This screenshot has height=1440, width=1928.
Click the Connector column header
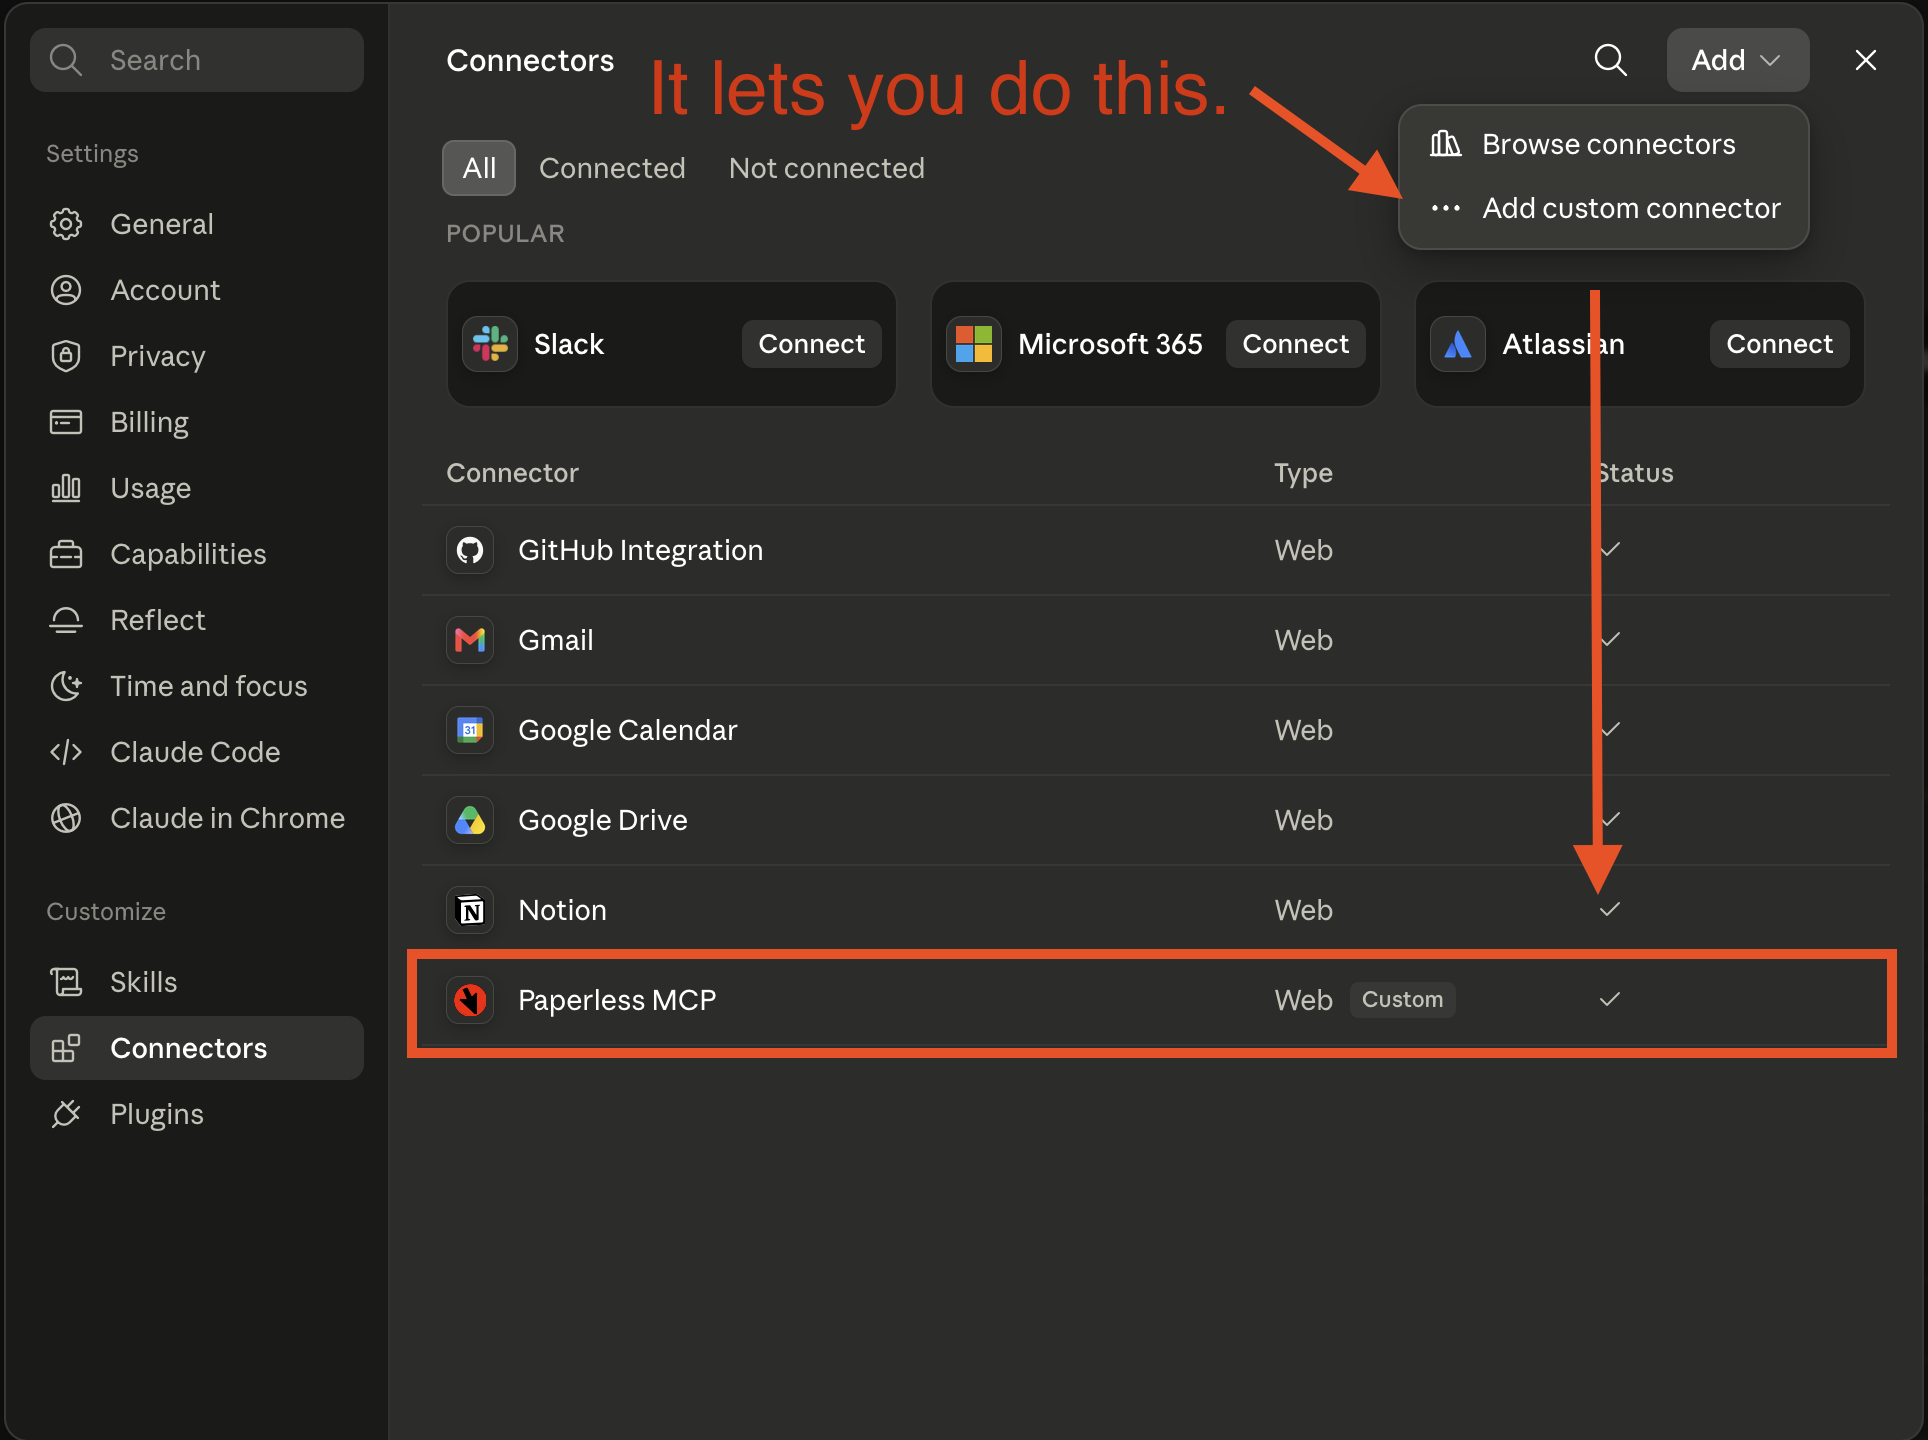pyautogui.click(x=512, y=473)
